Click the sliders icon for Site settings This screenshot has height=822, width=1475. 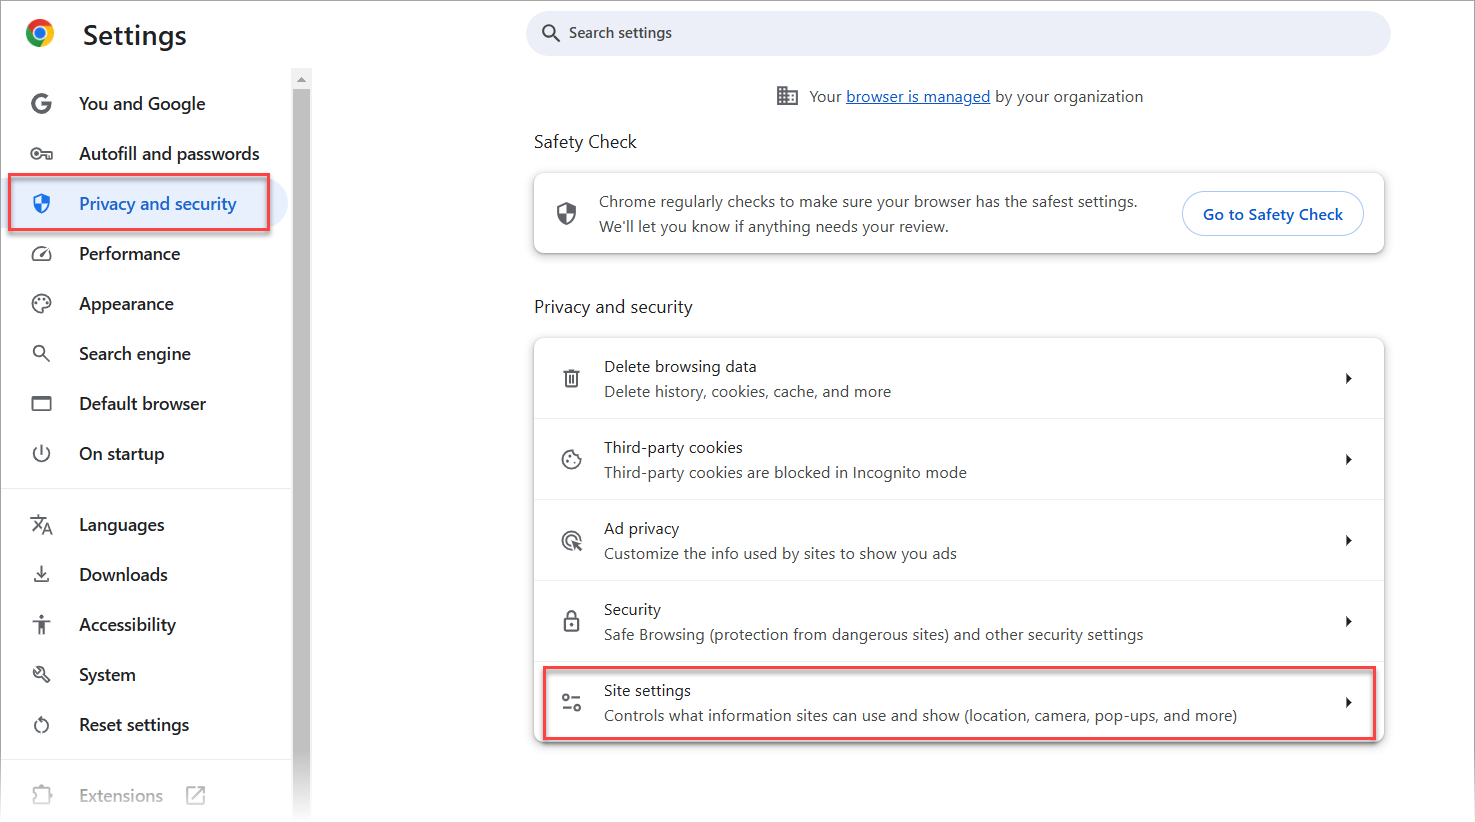pyautogui.click(x=571, y=703)
